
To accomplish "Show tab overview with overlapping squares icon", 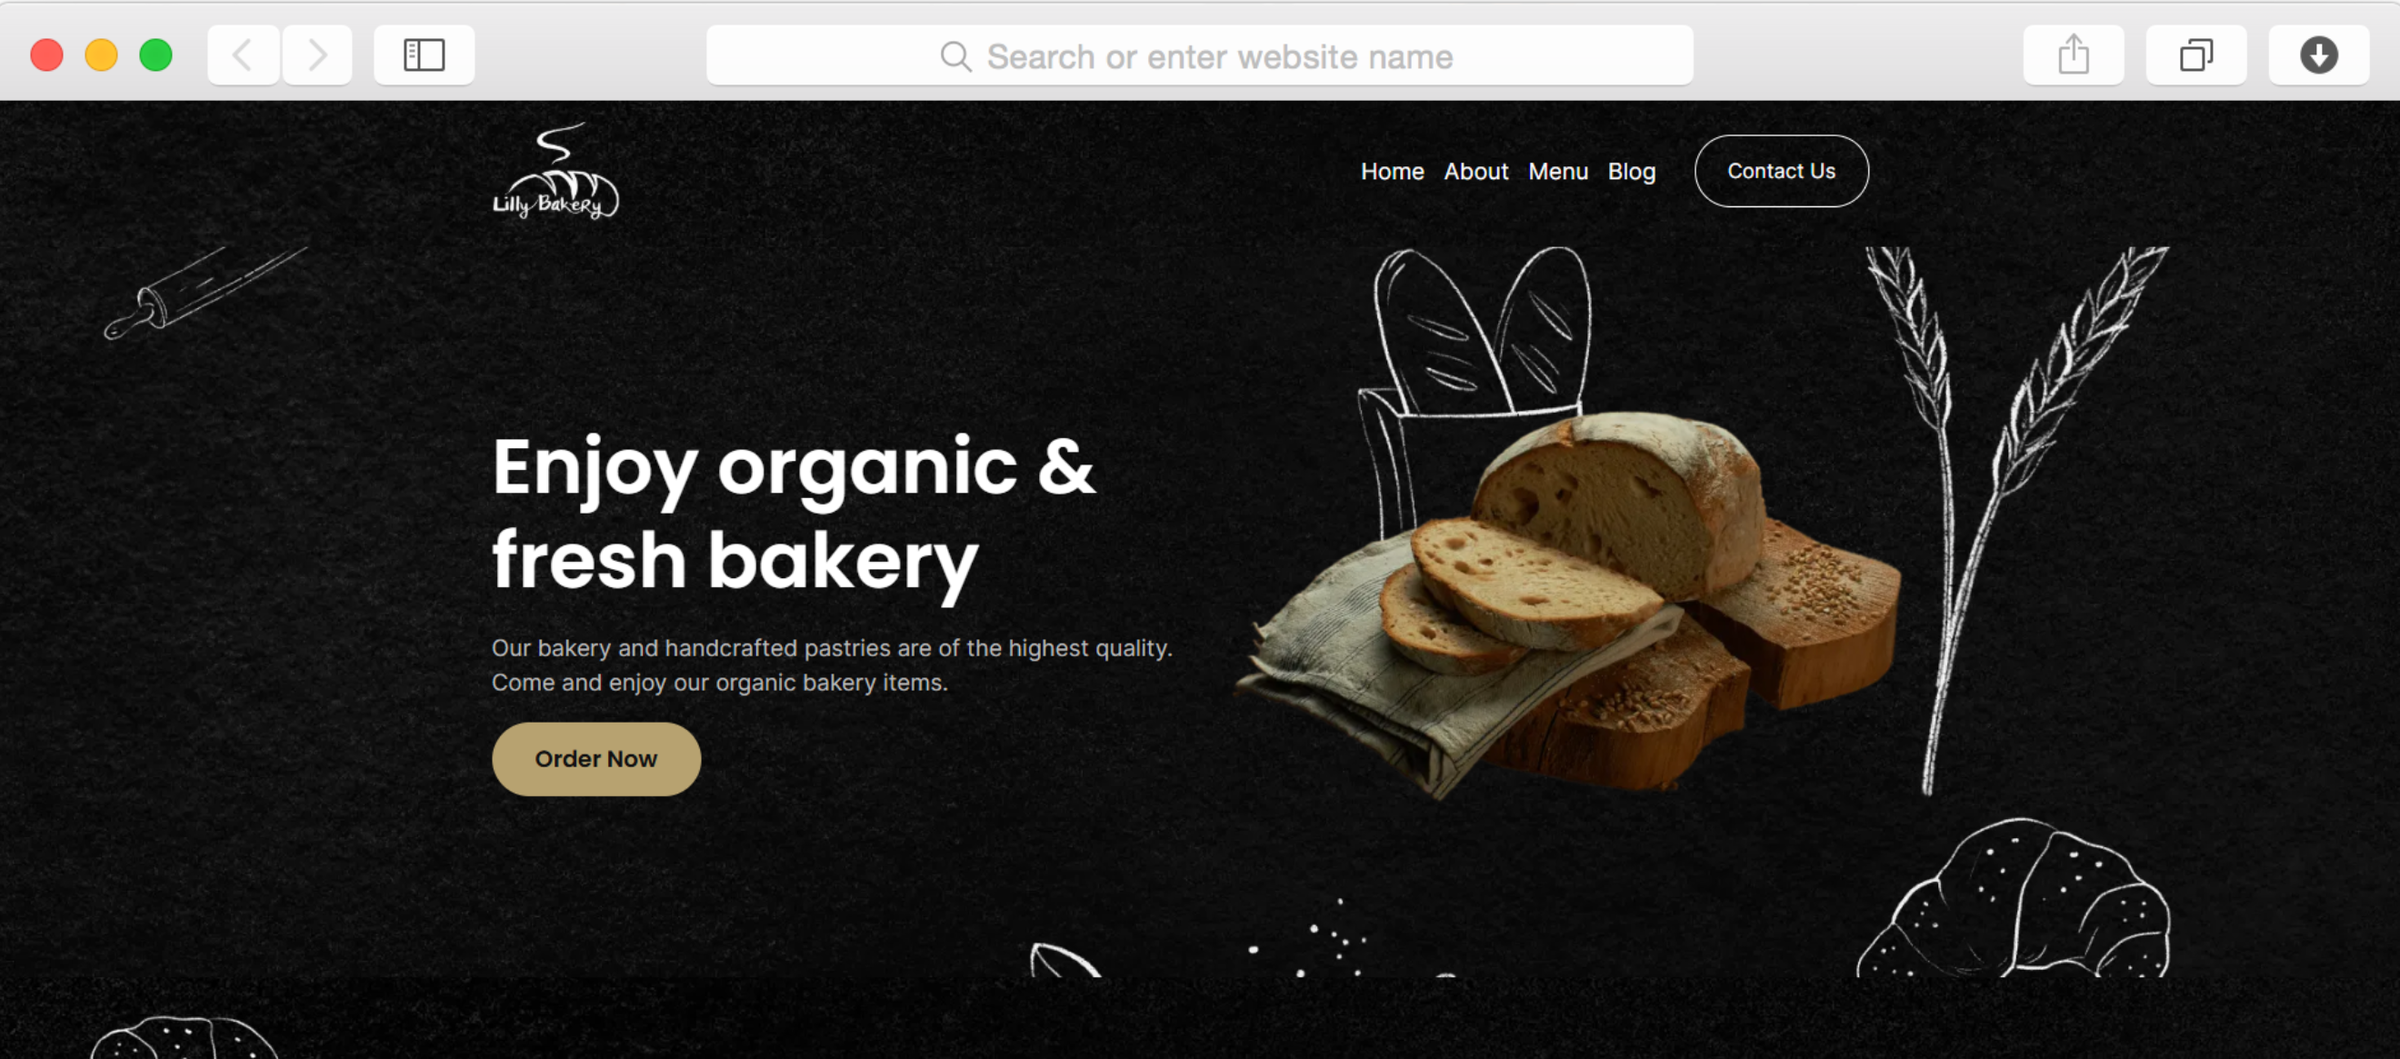I will coord(2196,55).
